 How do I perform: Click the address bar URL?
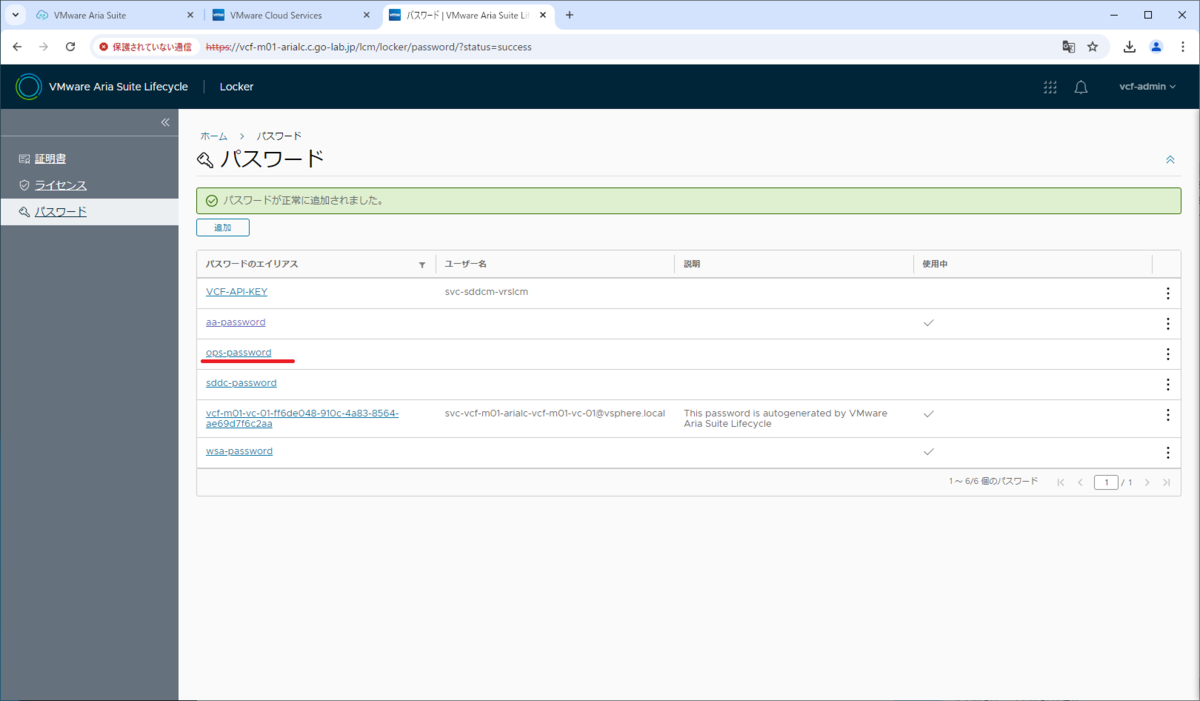coord(368,47)
